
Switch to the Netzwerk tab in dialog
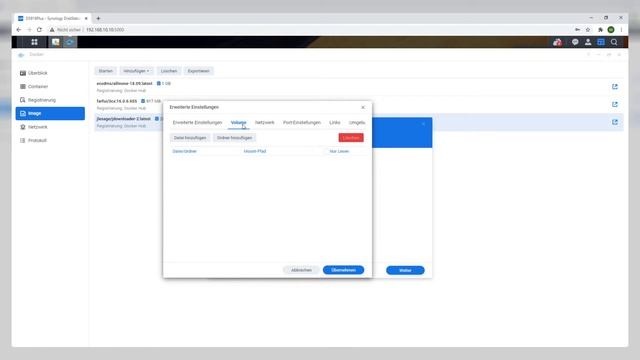point(264,122)
